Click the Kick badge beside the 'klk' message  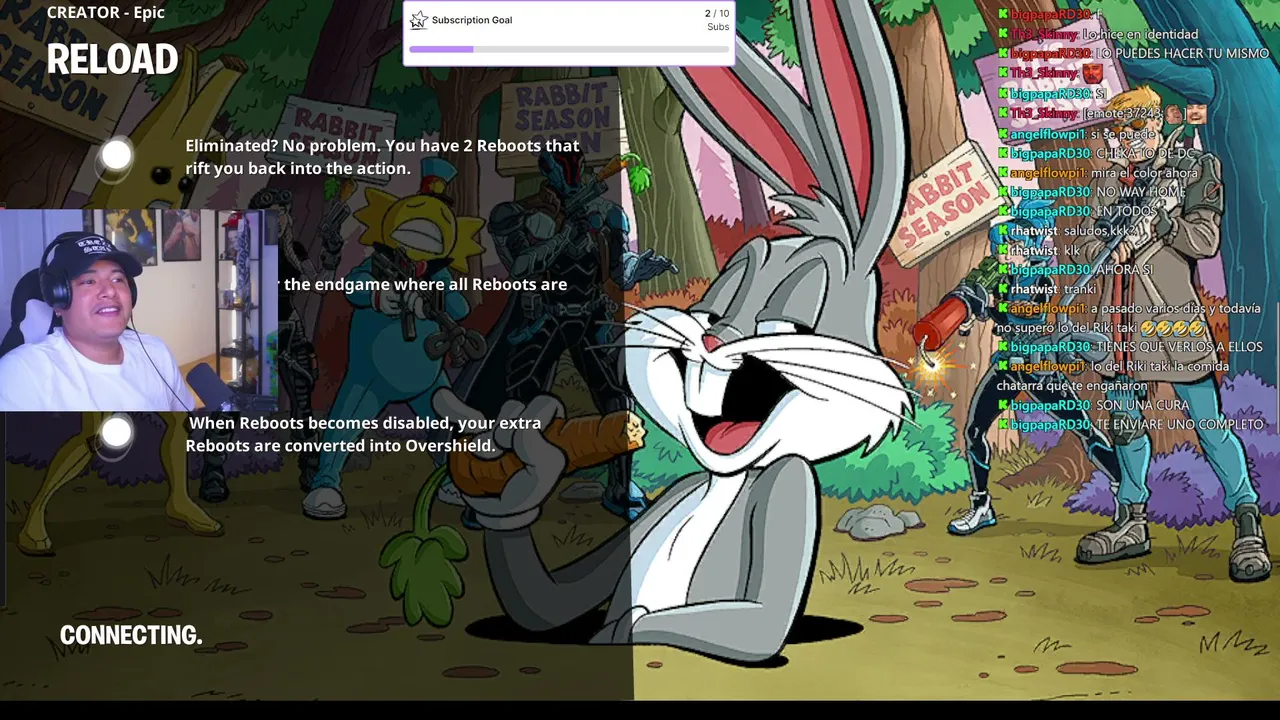[x=1003, y=250]
